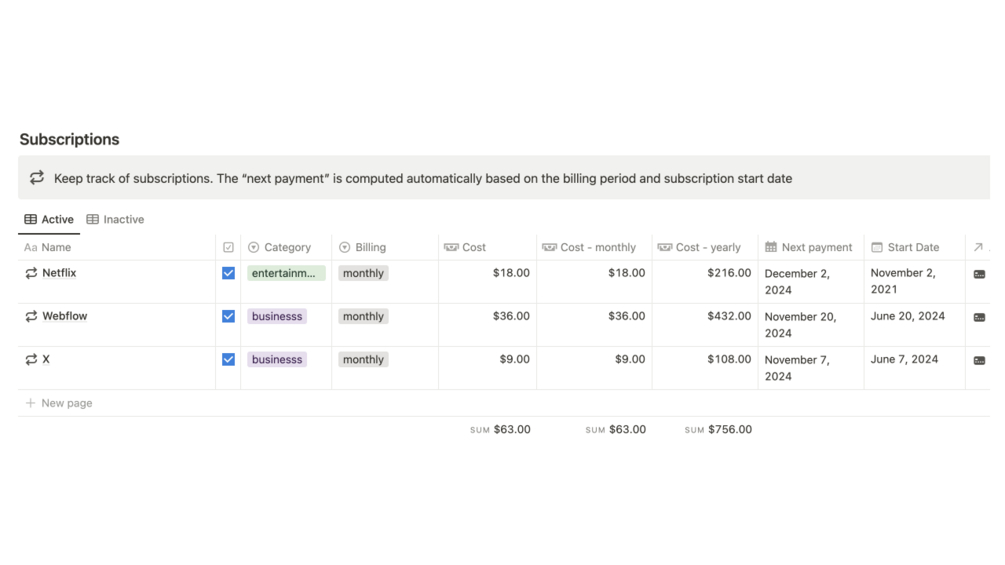Viewport: 1005px width, 565px height.
Task: Uncheck the Webflow row checkbox
Action: (x=228, y=316)
